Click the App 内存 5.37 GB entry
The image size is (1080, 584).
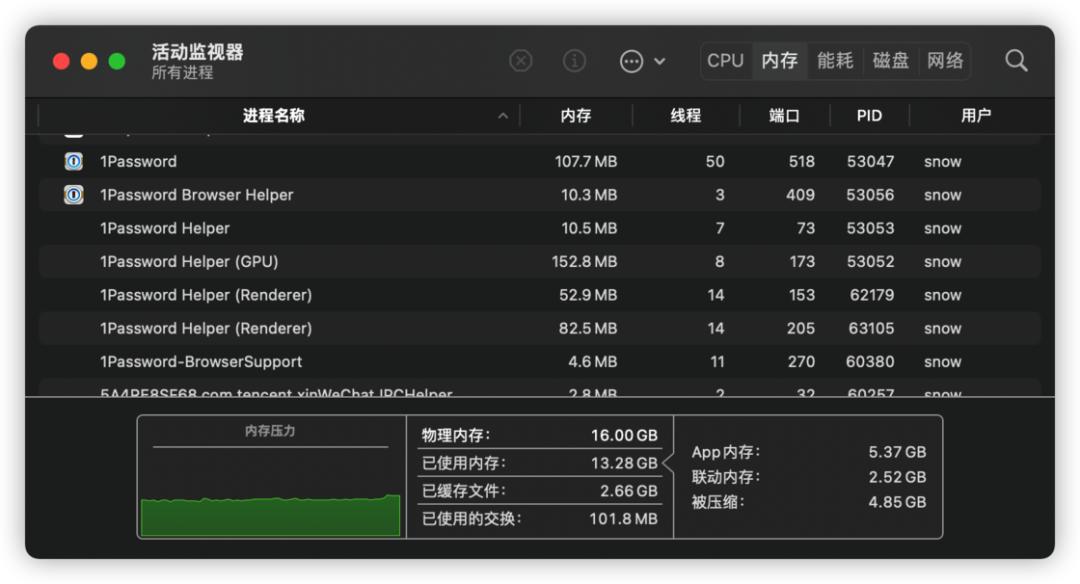point(809,452)
